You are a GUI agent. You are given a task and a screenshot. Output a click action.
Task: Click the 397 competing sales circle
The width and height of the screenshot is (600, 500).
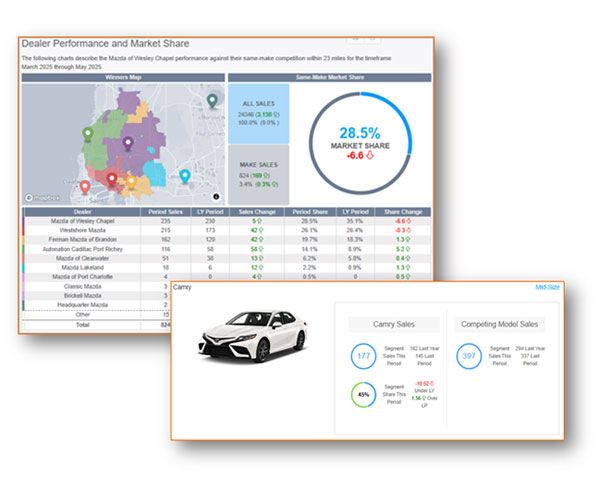tap(469, 356)
